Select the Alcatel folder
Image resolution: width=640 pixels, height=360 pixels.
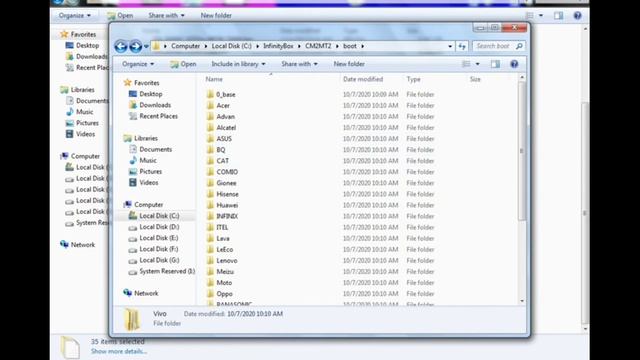(221, 127)
